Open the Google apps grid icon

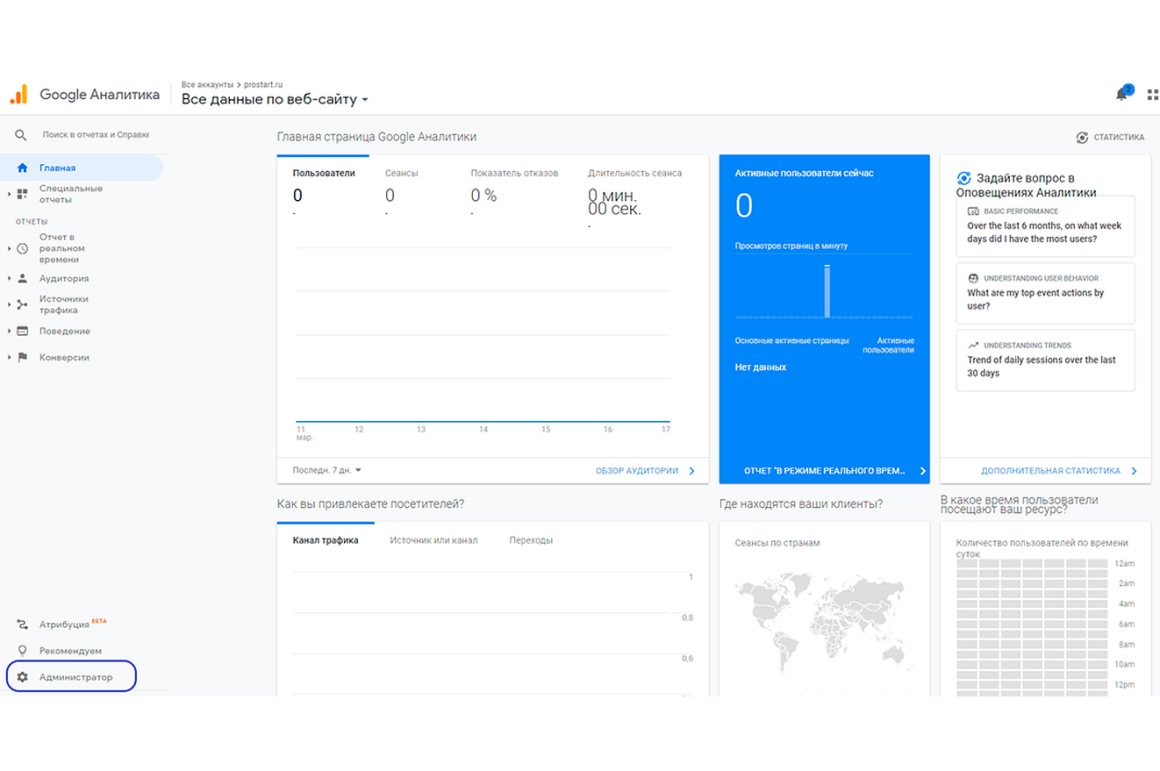click(x=1152, y=95)
